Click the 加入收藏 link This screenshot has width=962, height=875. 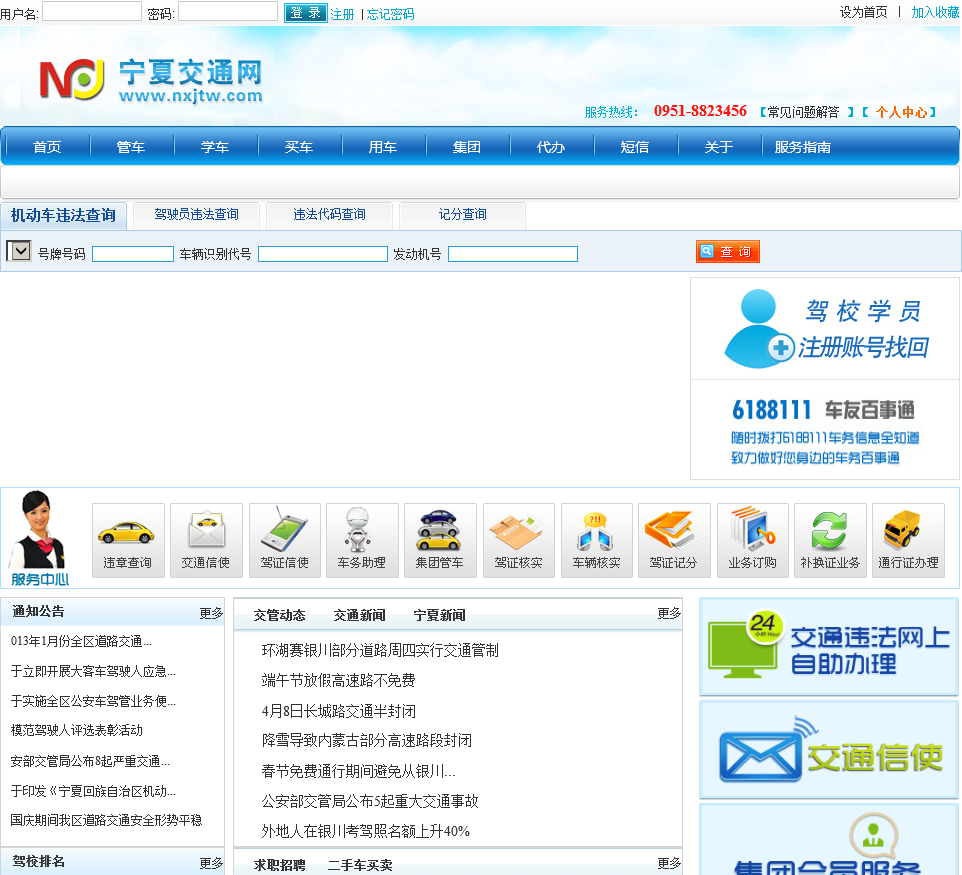[935, 12]
